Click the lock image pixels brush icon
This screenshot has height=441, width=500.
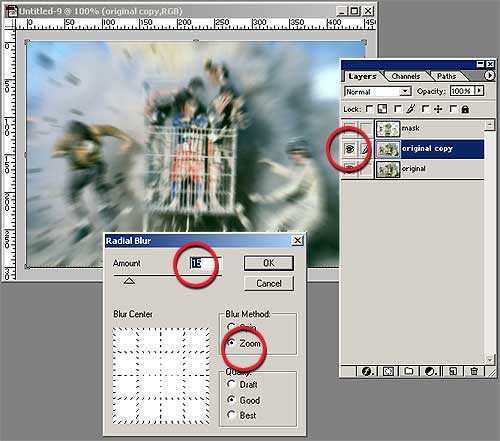pos(411,109)
